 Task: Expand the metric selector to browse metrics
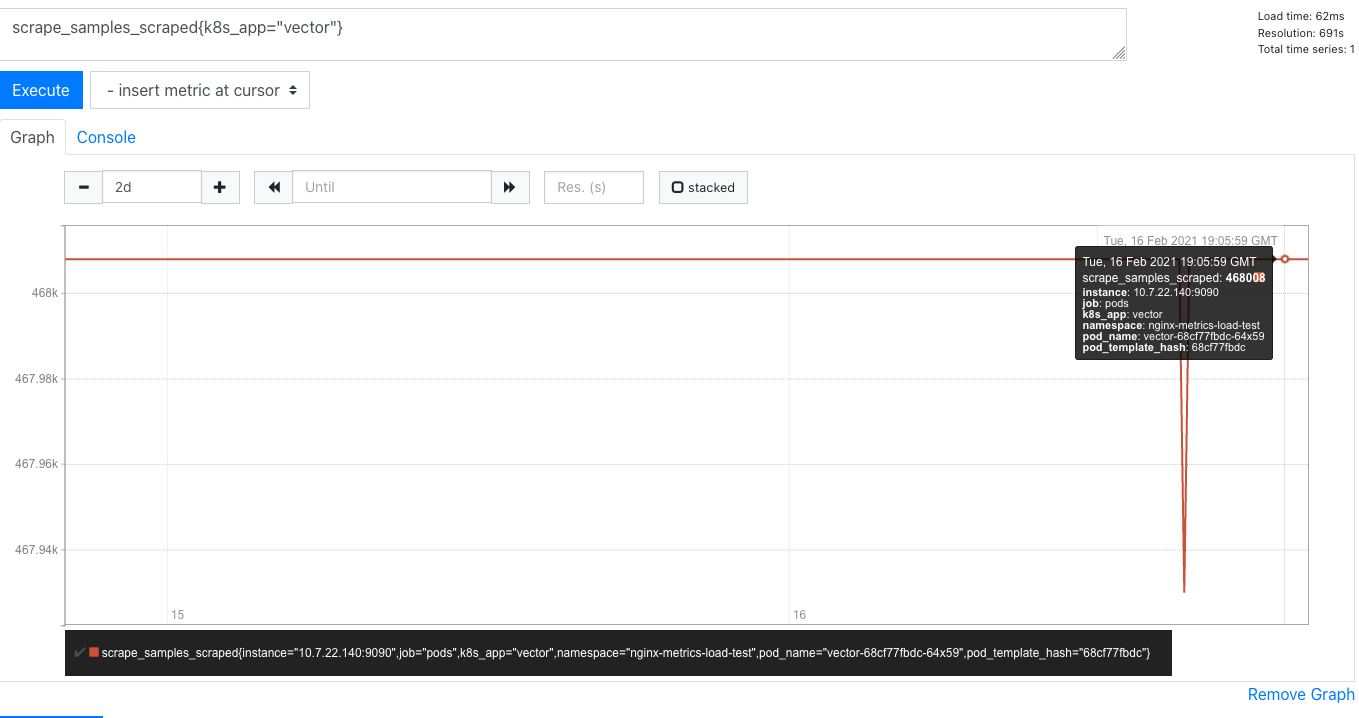(x=199, y=90)
